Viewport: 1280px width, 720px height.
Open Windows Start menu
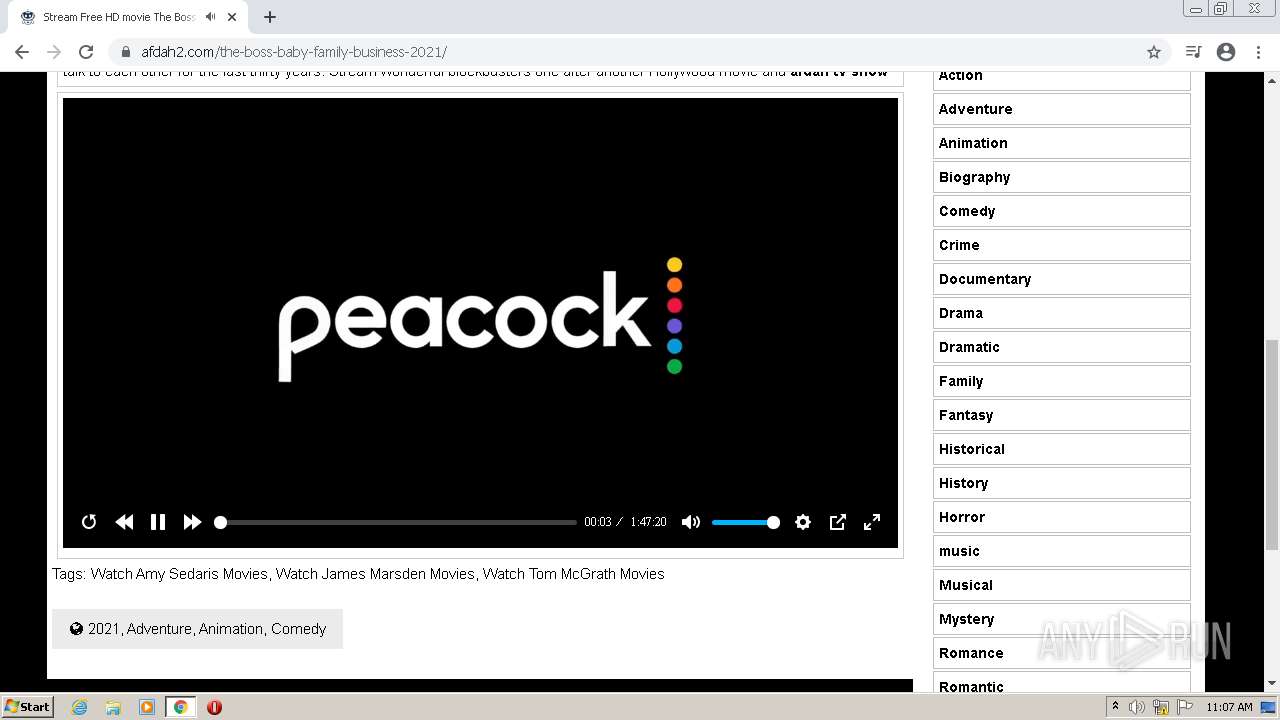(x=27, y=707)
